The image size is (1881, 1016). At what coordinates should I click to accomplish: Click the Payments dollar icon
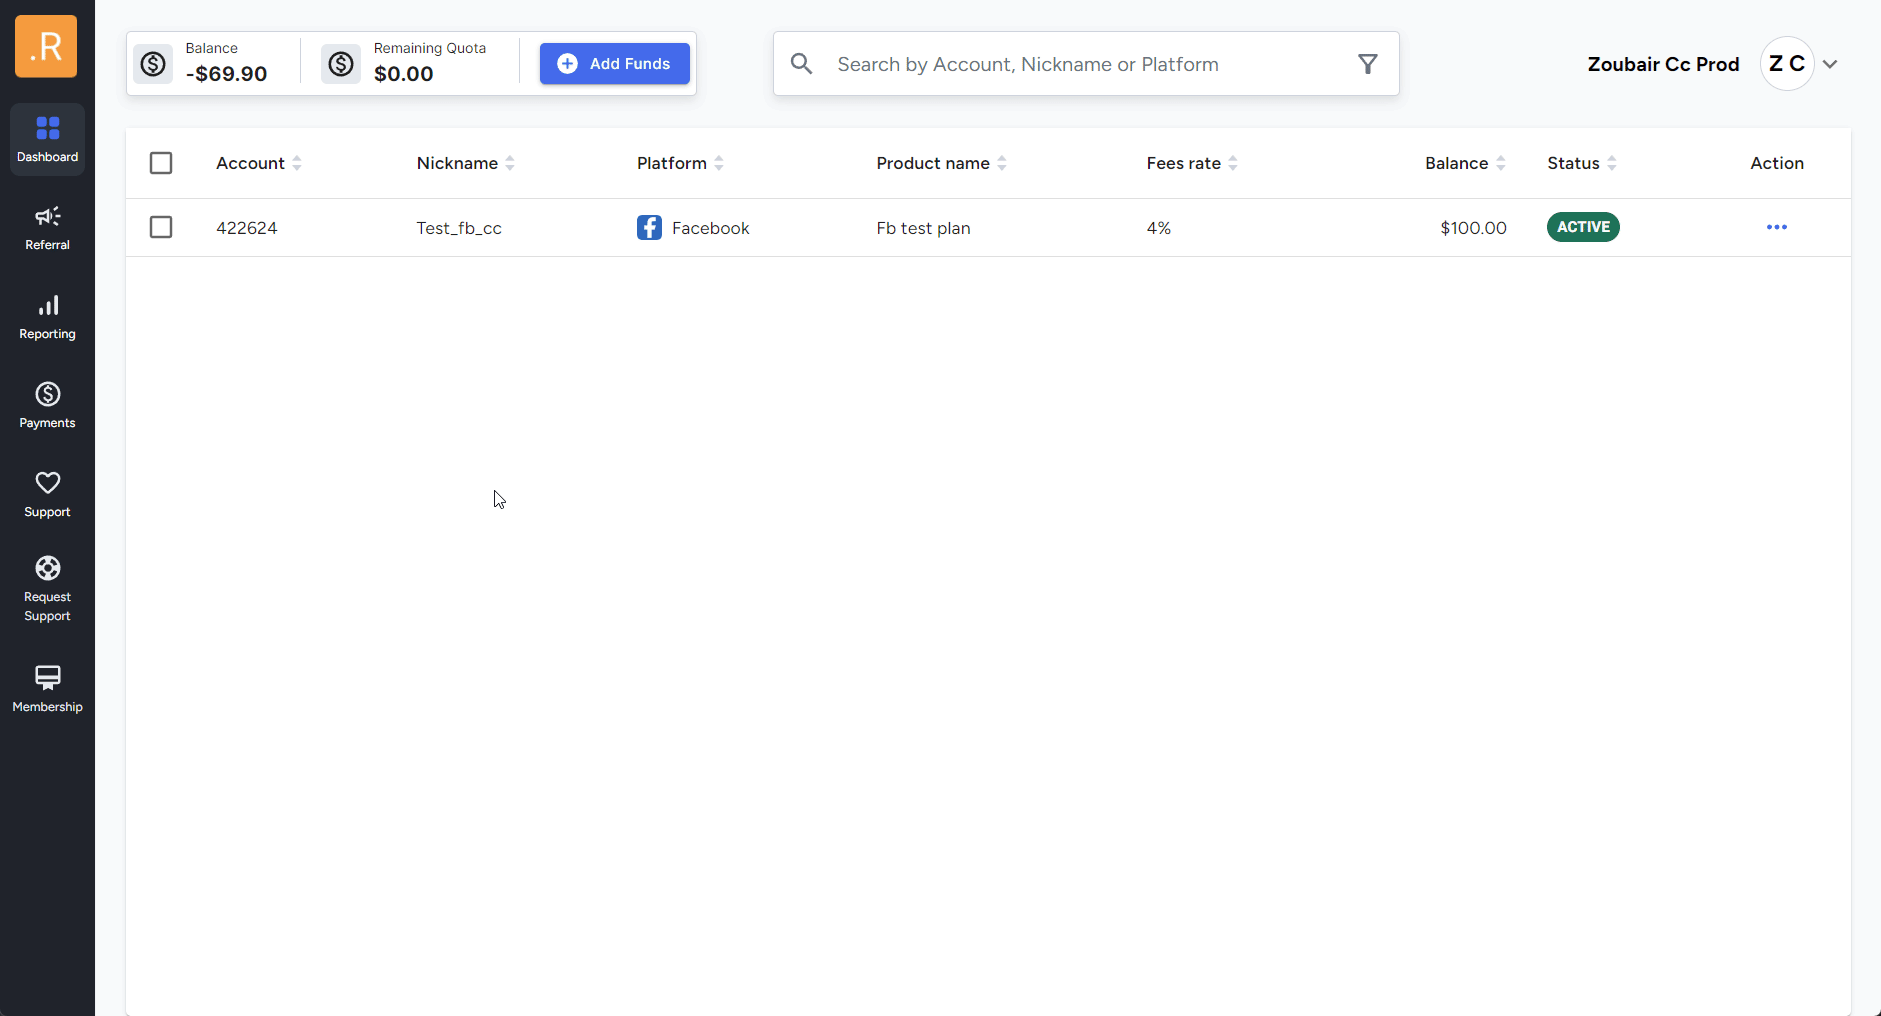(47, 395)
